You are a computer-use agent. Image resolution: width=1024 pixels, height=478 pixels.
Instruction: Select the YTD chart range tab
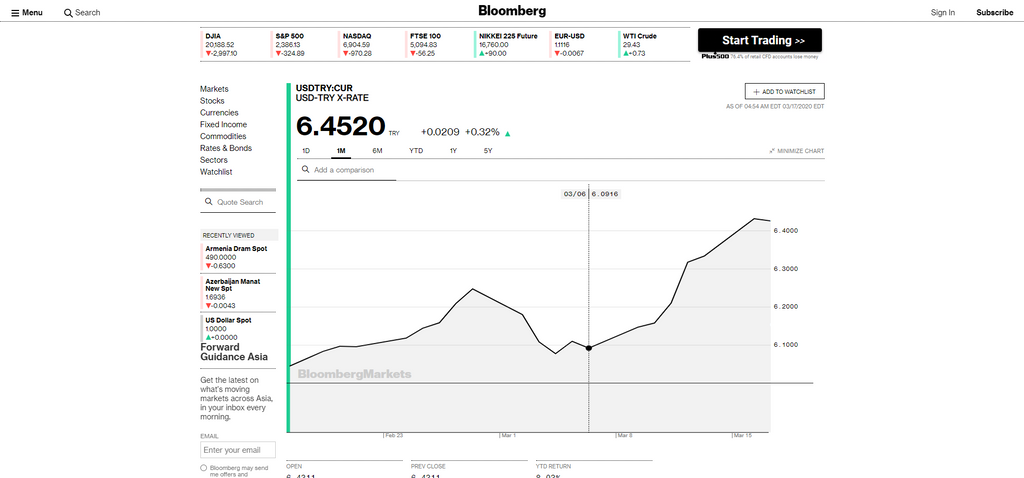coord(416,151)
